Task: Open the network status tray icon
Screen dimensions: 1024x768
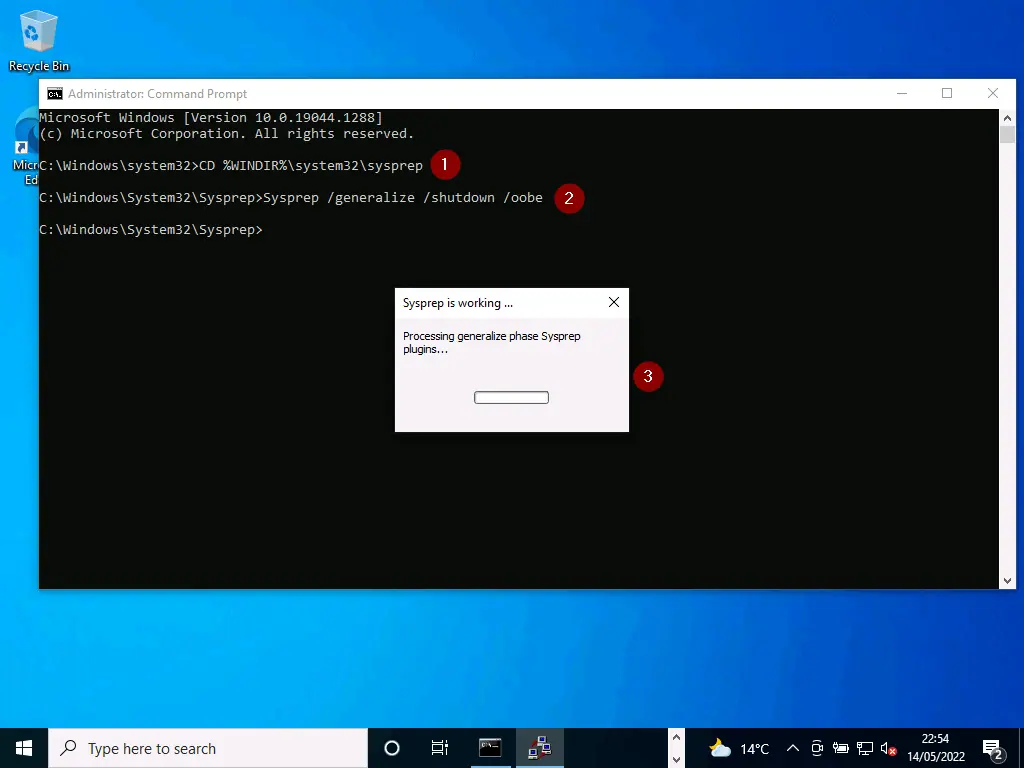Action: click(865, 748)
